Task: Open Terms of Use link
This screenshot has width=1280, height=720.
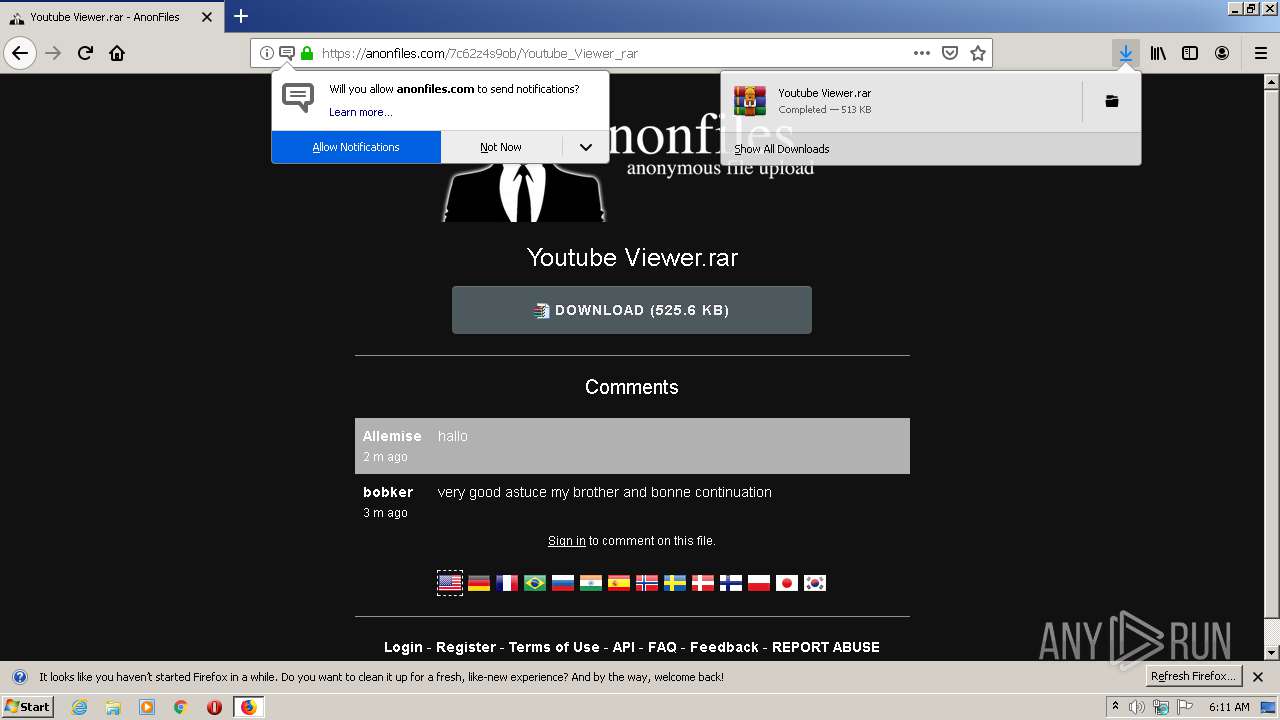Action: pyautogui.click(x=554, y=647)
